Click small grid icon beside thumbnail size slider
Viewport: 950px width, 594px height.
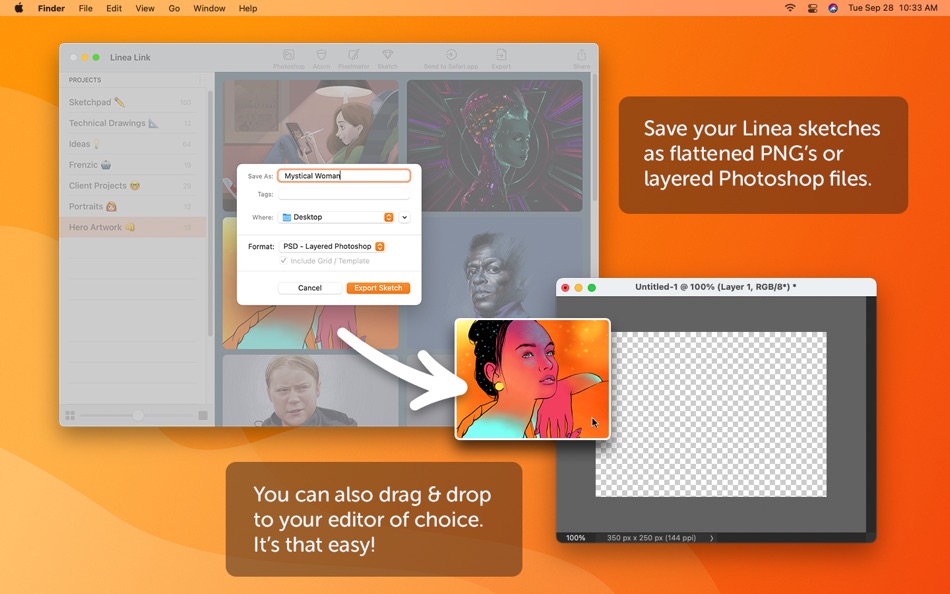click(70, 415)
